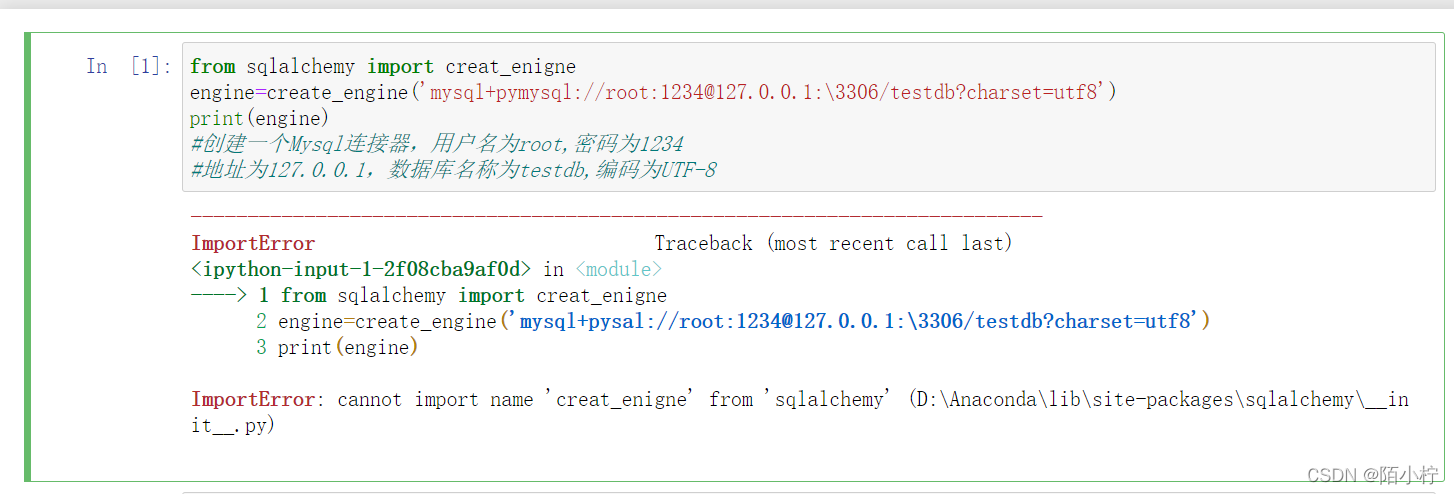Viewport: 1454px width, 494px height.
Task: Click traceback line 2 with 'mysql+pysal' string
Action: pos(733,322)
